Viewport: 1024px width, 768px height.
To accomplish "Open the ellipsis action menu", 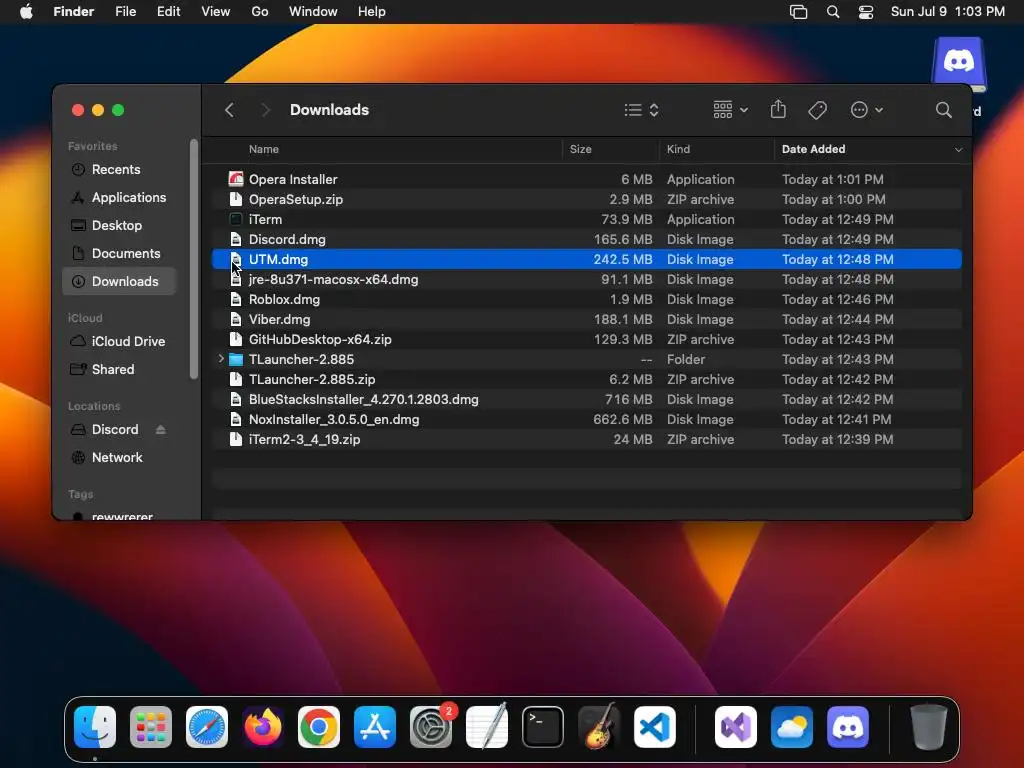I will tap(867, 110).
